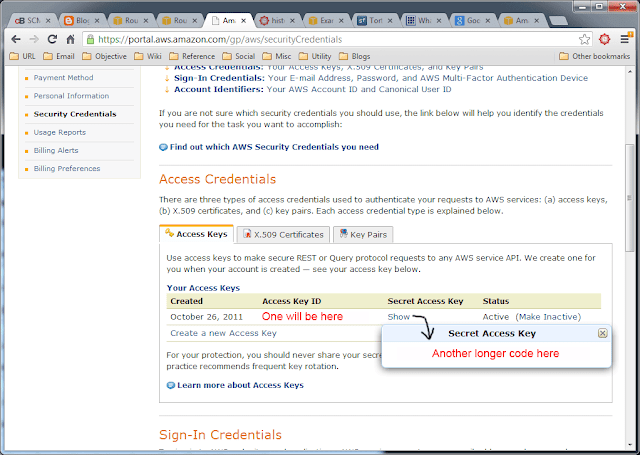Switch to the Tort browser tab

tap(373, 20)
